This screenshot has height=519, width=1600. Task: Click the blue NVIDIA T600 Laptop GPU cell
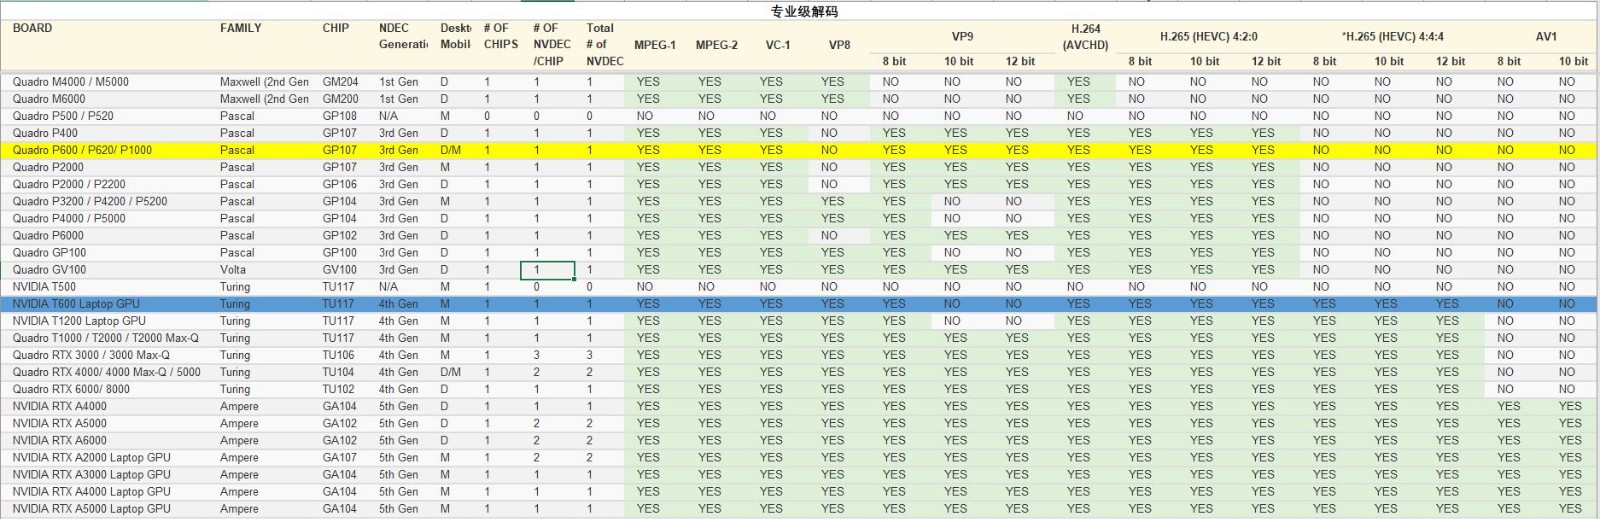click(76, 303)
